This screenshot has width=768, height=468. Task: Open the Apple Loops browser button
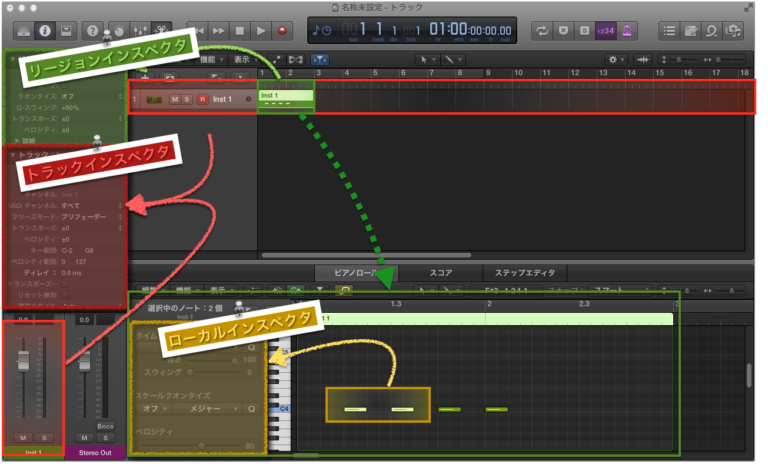coord(711,31)
